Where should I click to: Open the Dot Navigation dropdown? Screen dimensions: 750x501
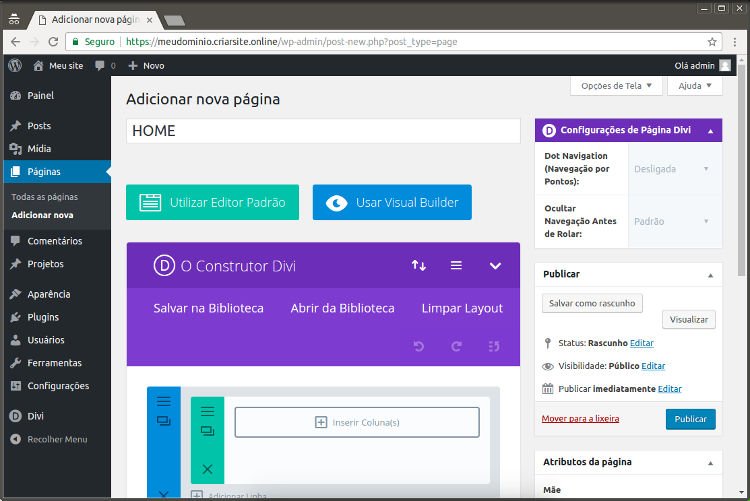672,169
